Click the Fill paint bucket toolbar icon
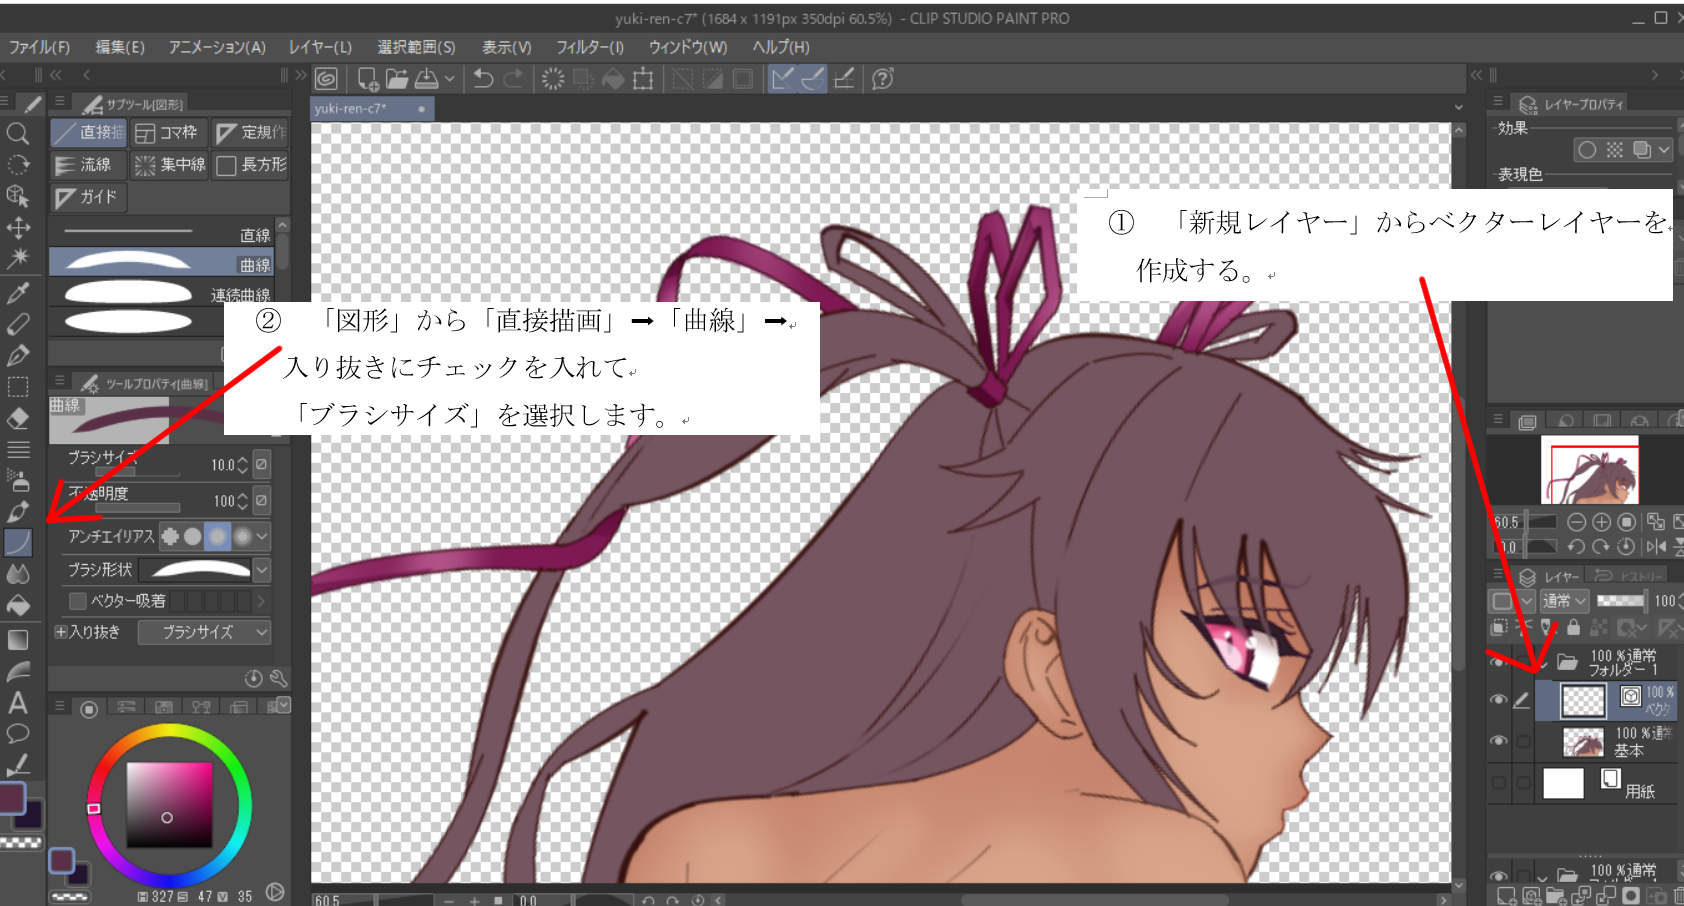 613,79
